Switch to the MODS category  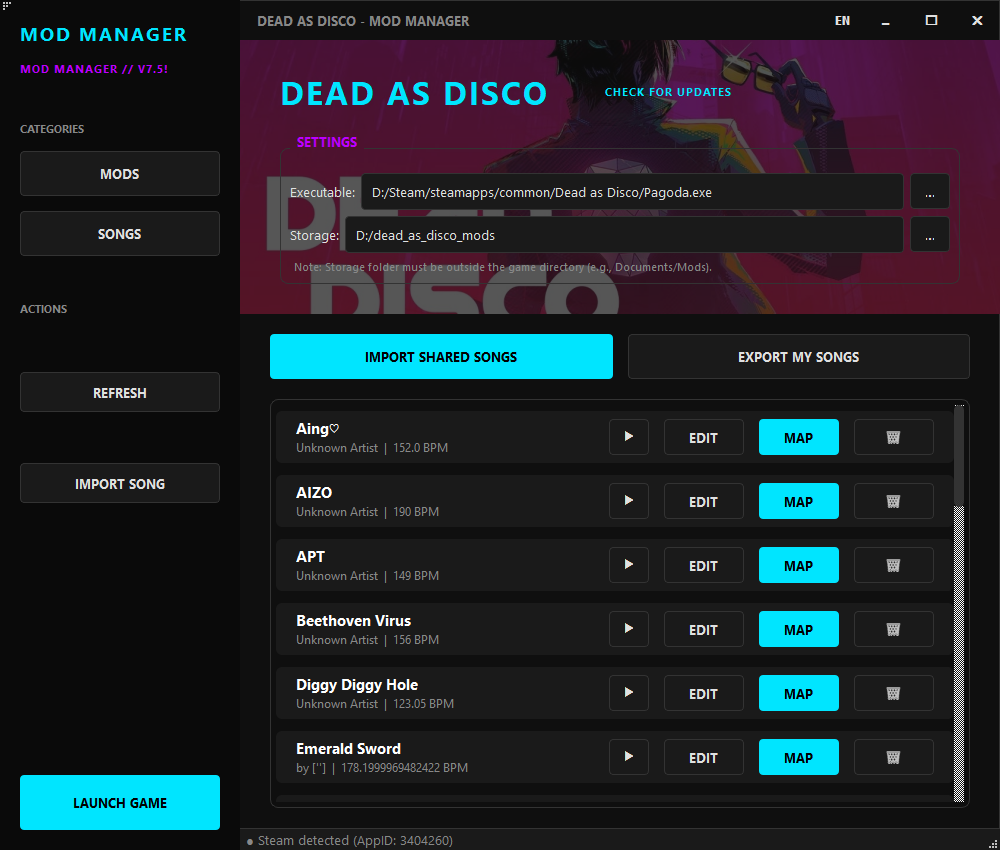tap(120, 173)
